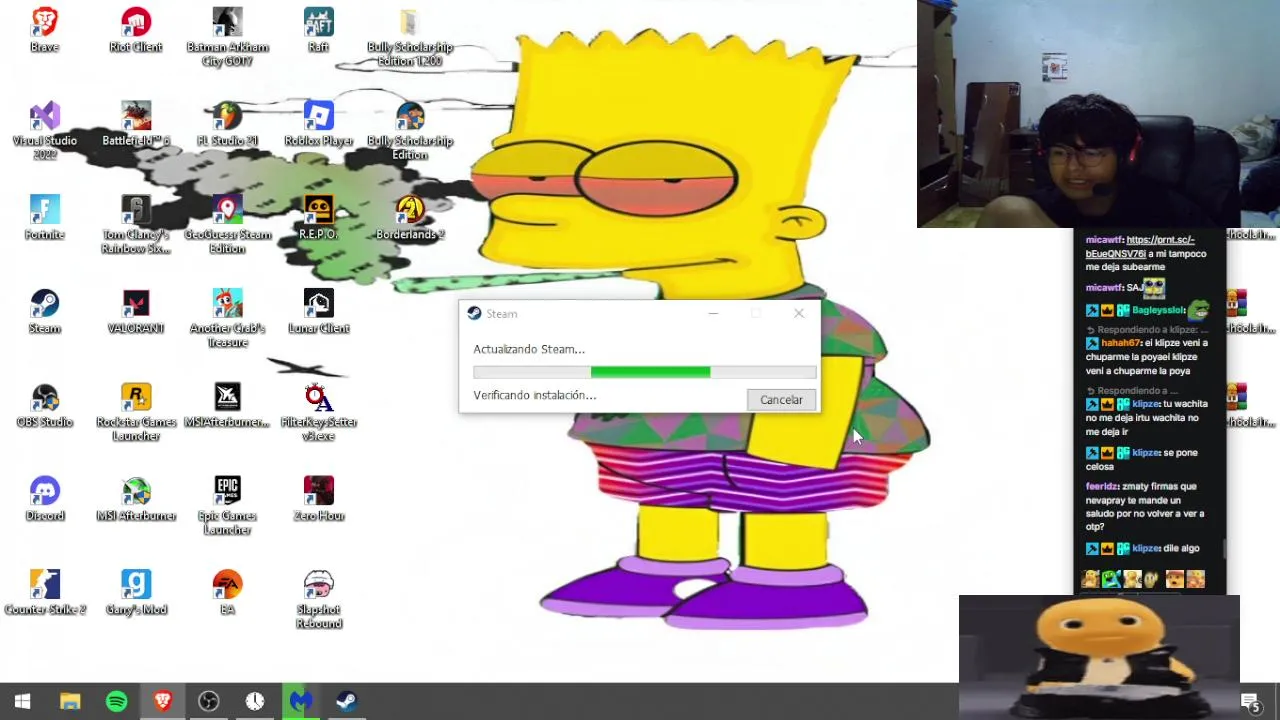
Task: Select the Zero Hour desktop icon
Action: (318, 500)
